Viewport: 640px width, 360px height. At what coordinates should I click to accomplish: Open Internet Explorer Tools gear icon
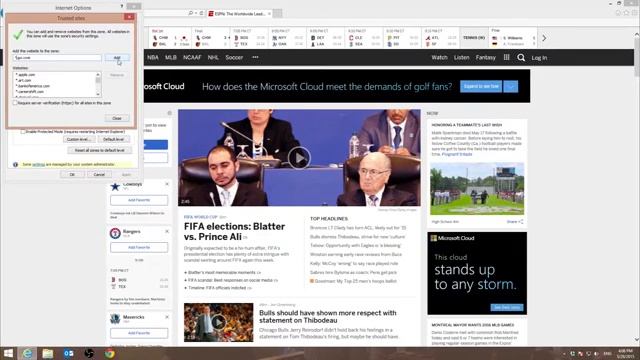[635, 13]
